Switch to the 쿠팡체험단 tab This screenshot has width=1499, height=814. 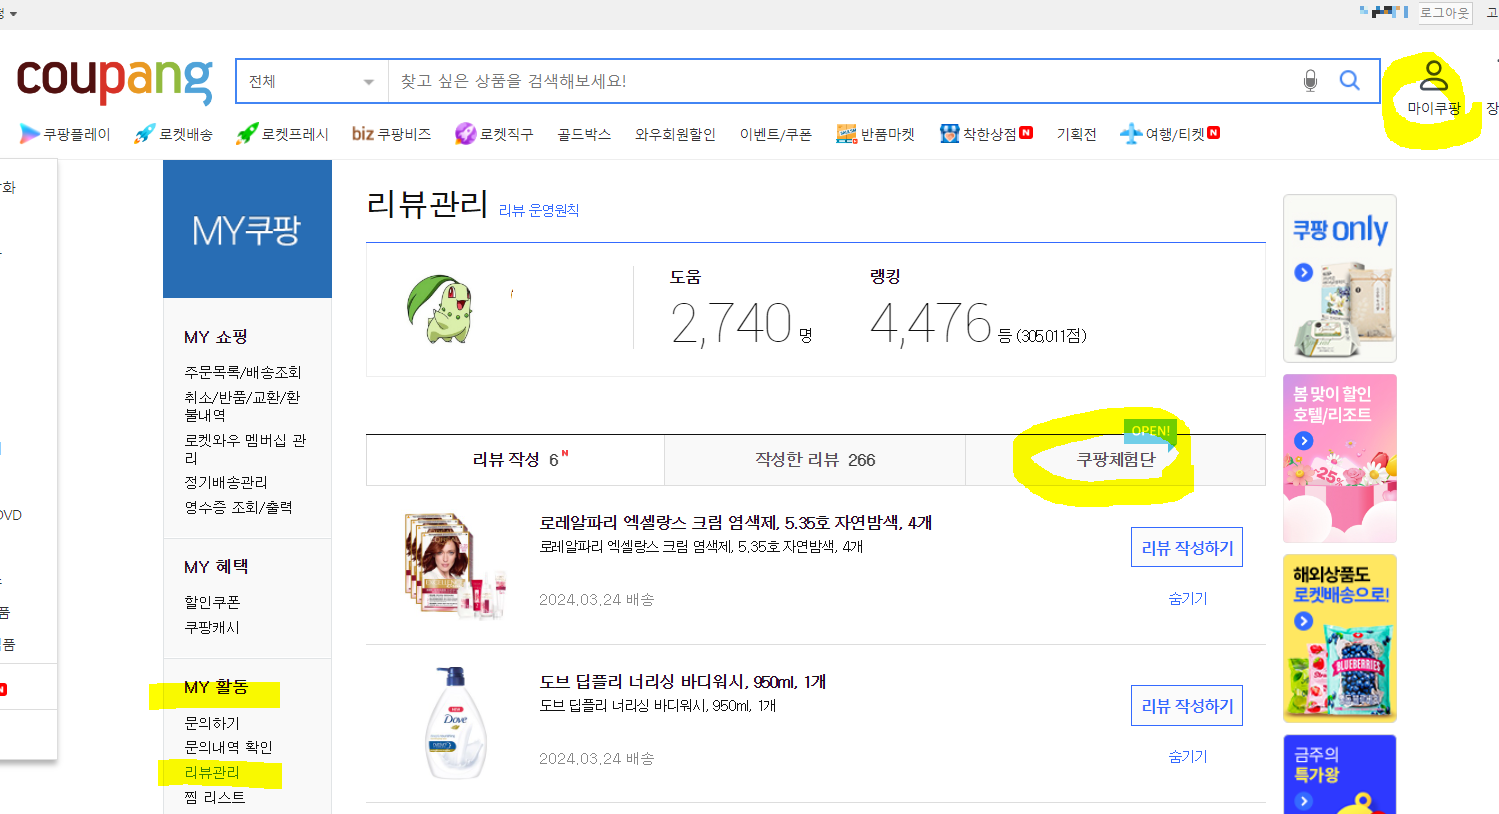[1115, 460]
